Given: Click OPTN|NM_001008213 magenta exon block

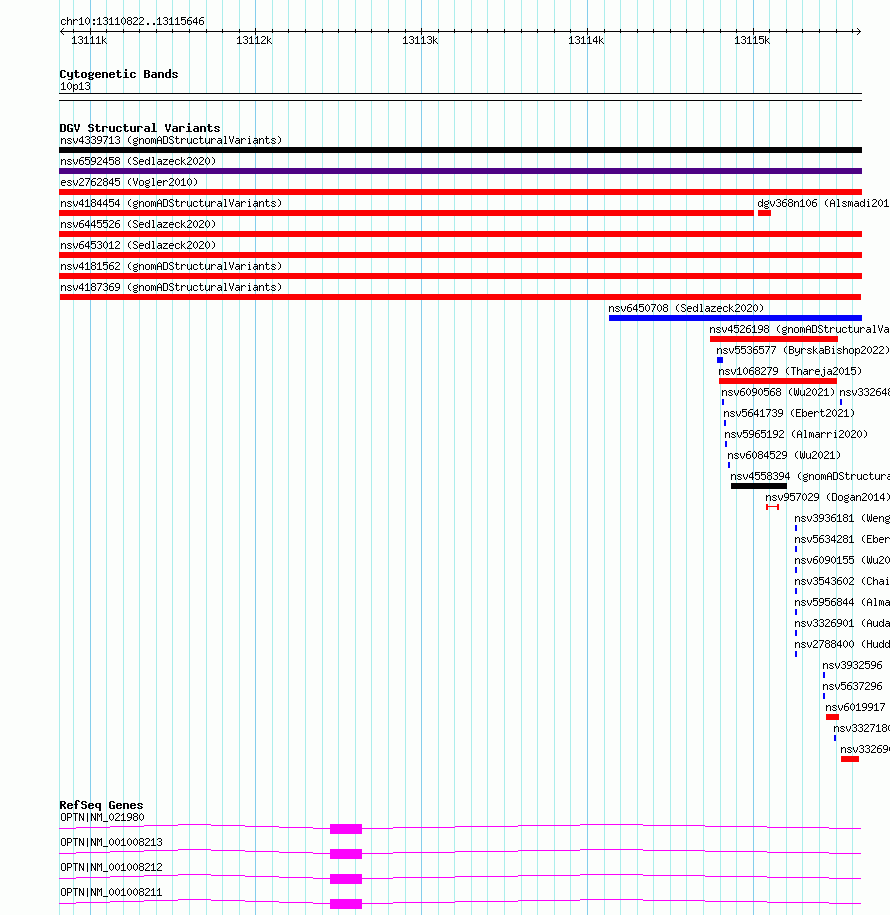Looking at the screenshot, I should 345,854.
